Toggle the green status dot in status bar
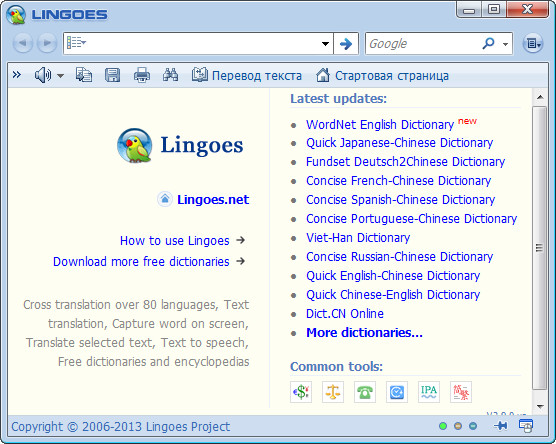Viewport: 556px width, 444px height. point(443,426)
